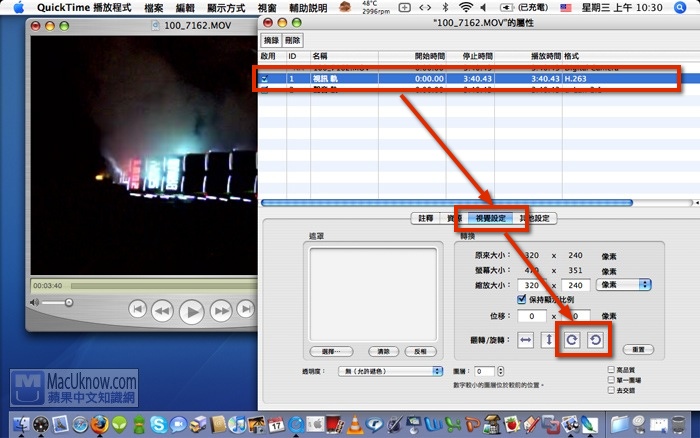
Task: Click the scaled height field showing 240
Action: point(575,285)
